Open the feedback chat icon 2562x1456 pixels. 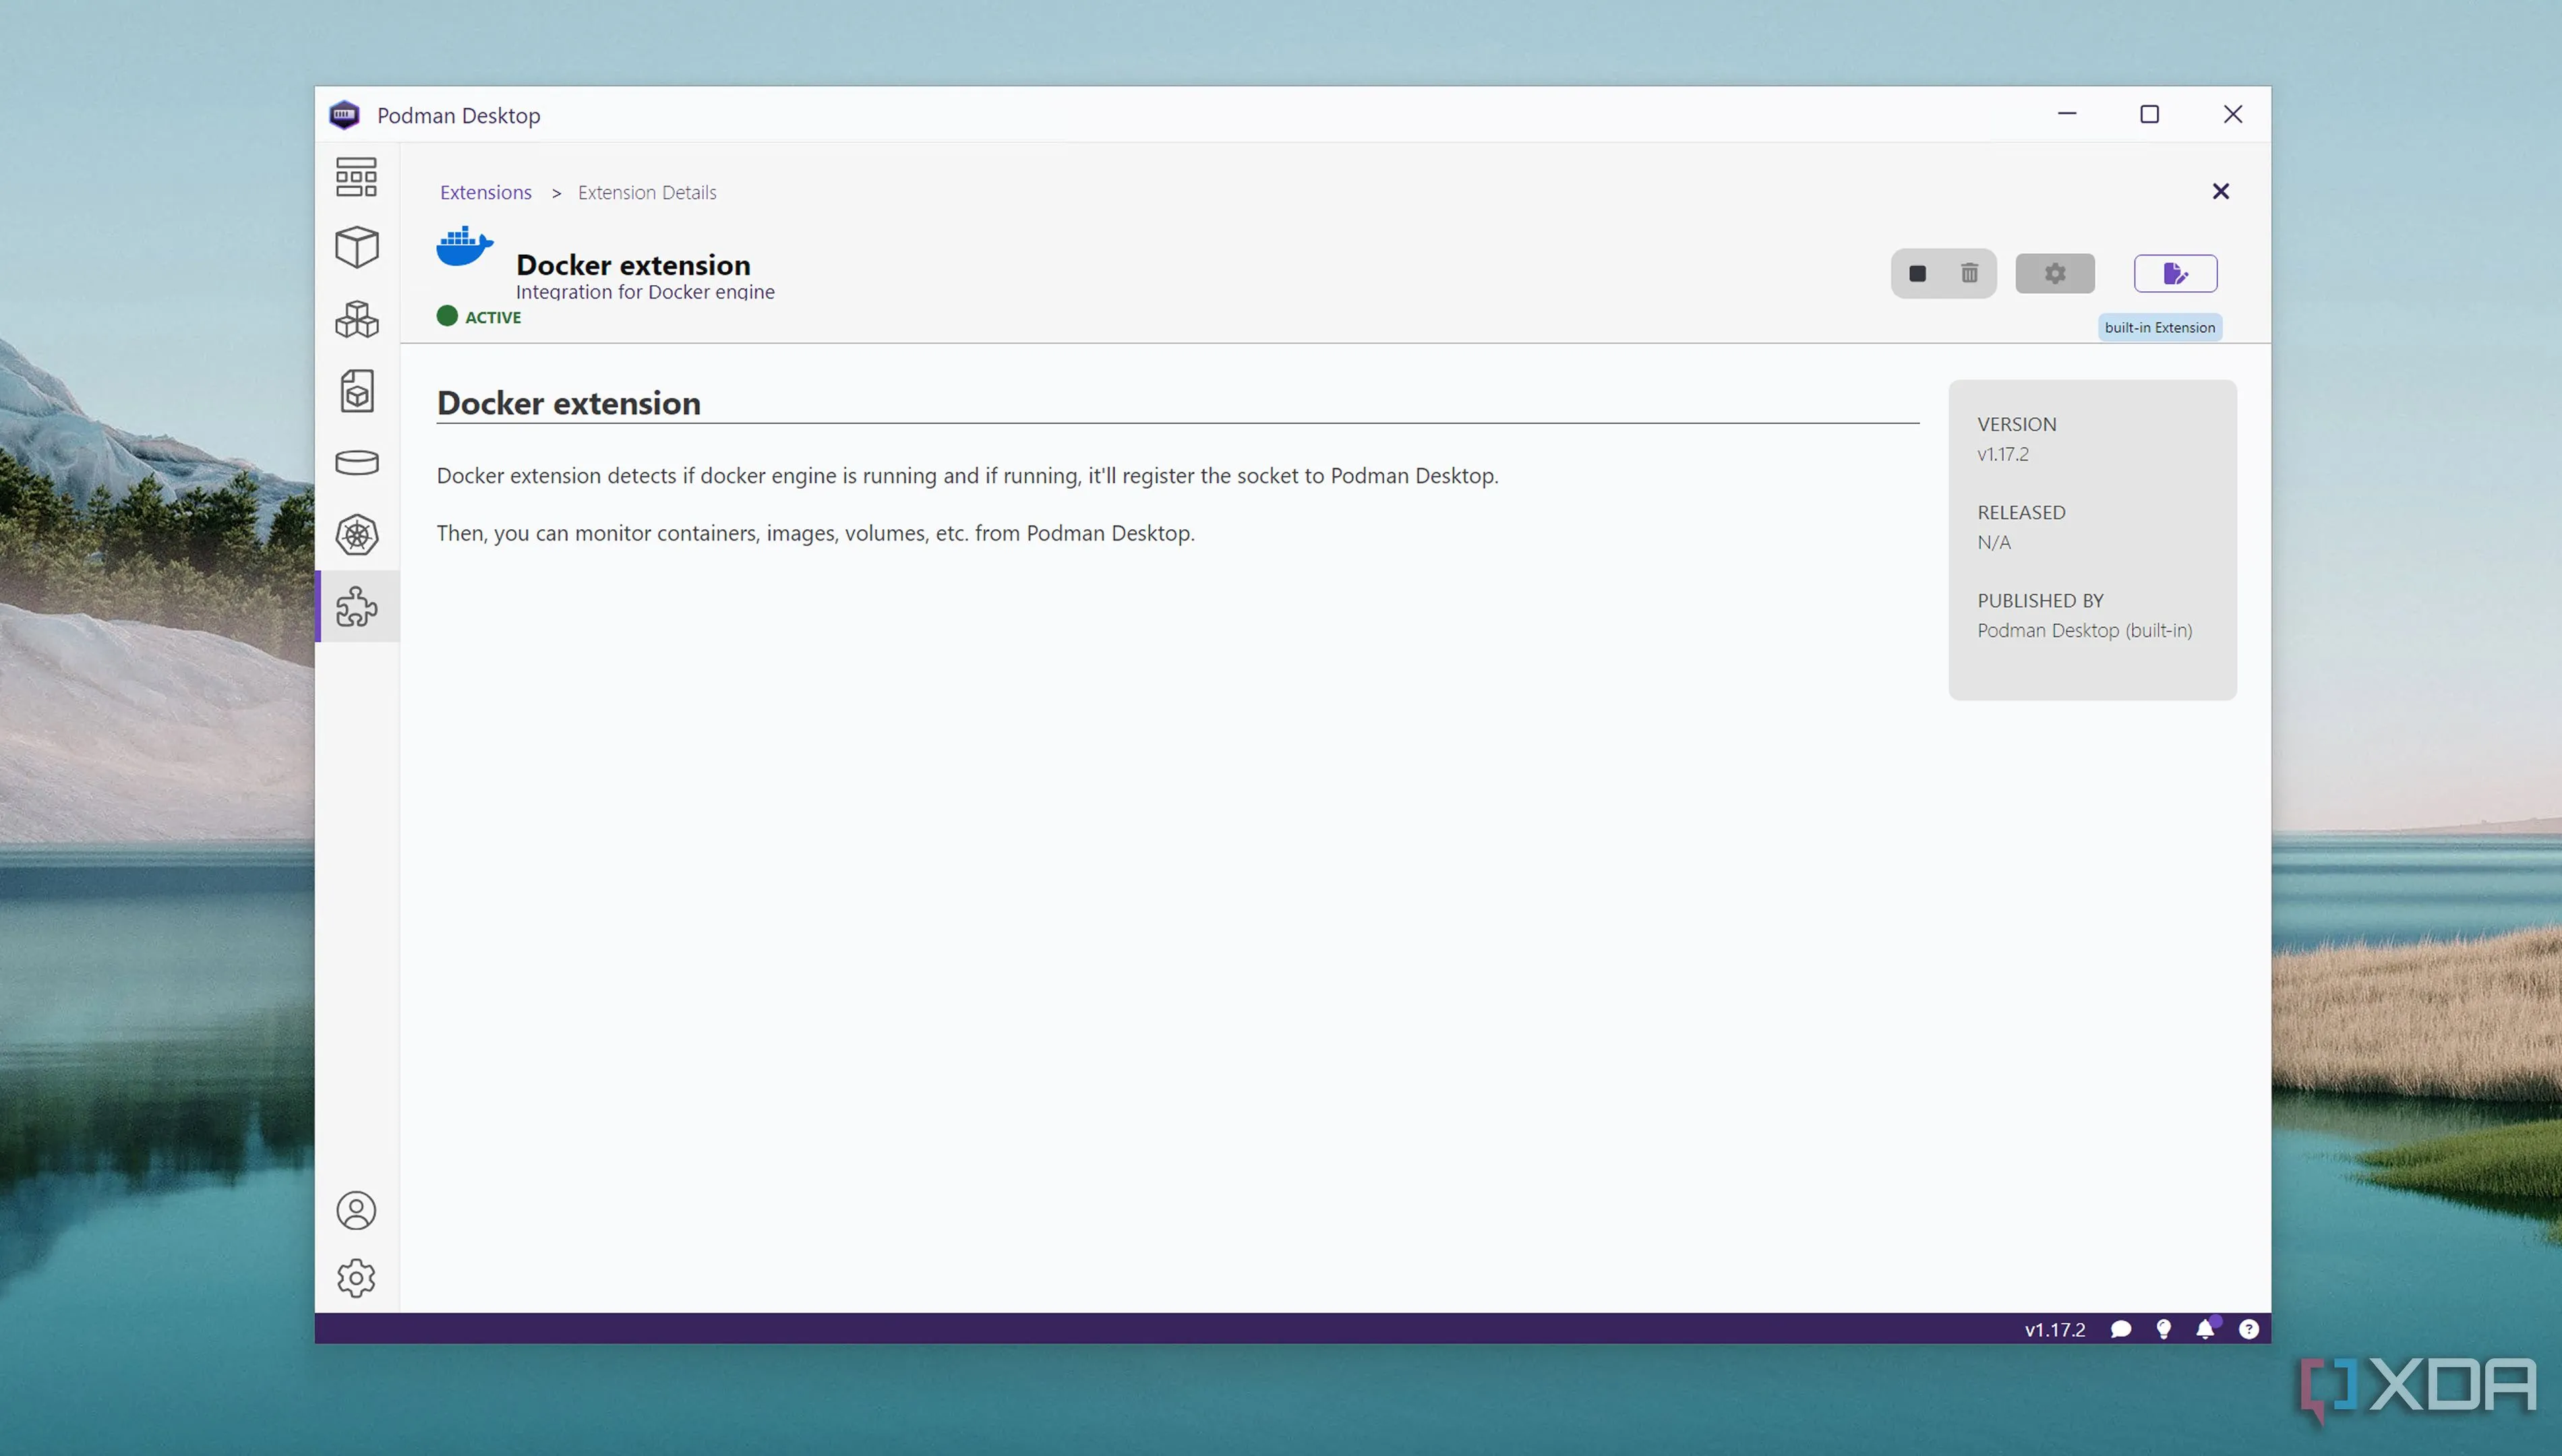[2120, 1329]
